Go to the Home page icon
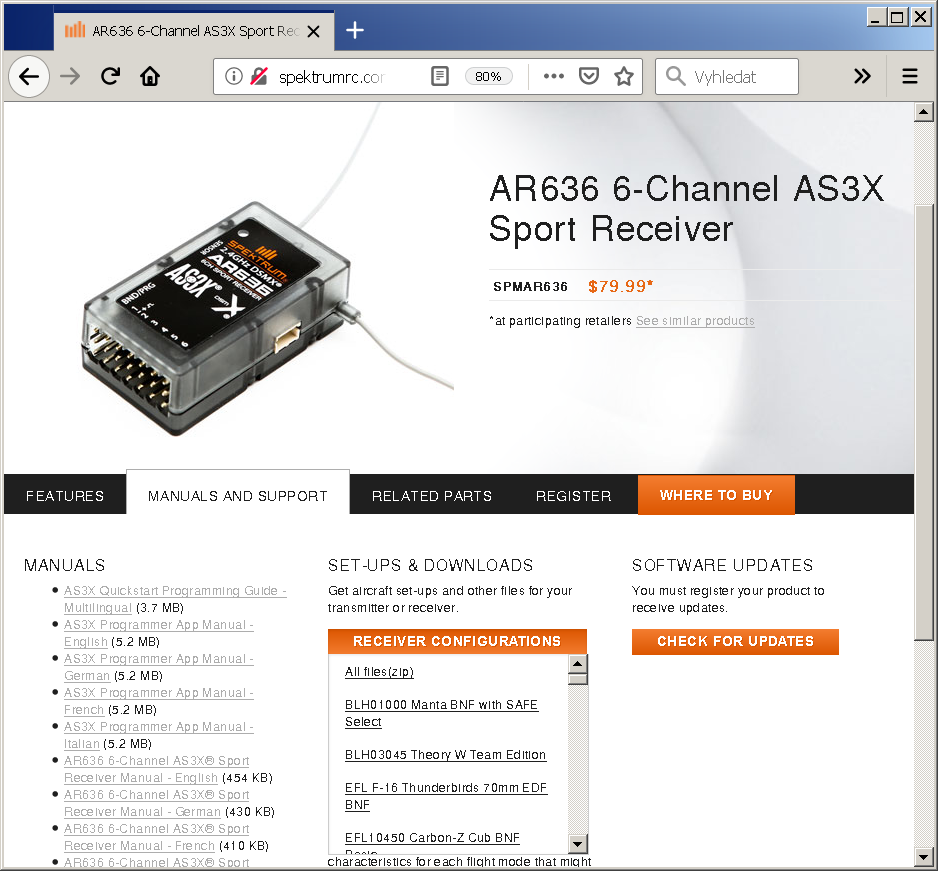938x871 pixels. 150,77
